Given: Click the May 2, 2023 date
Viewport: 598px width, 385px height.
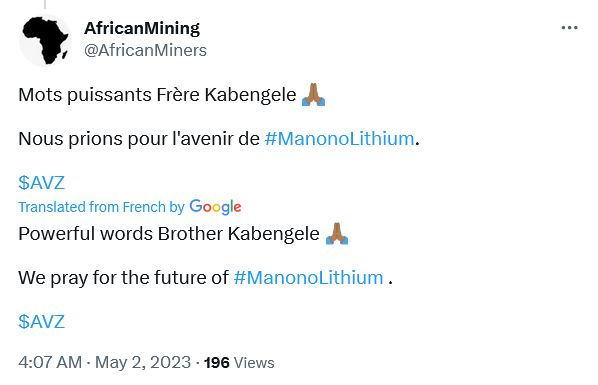Looking at the screenshot, I should pos(143,362).
